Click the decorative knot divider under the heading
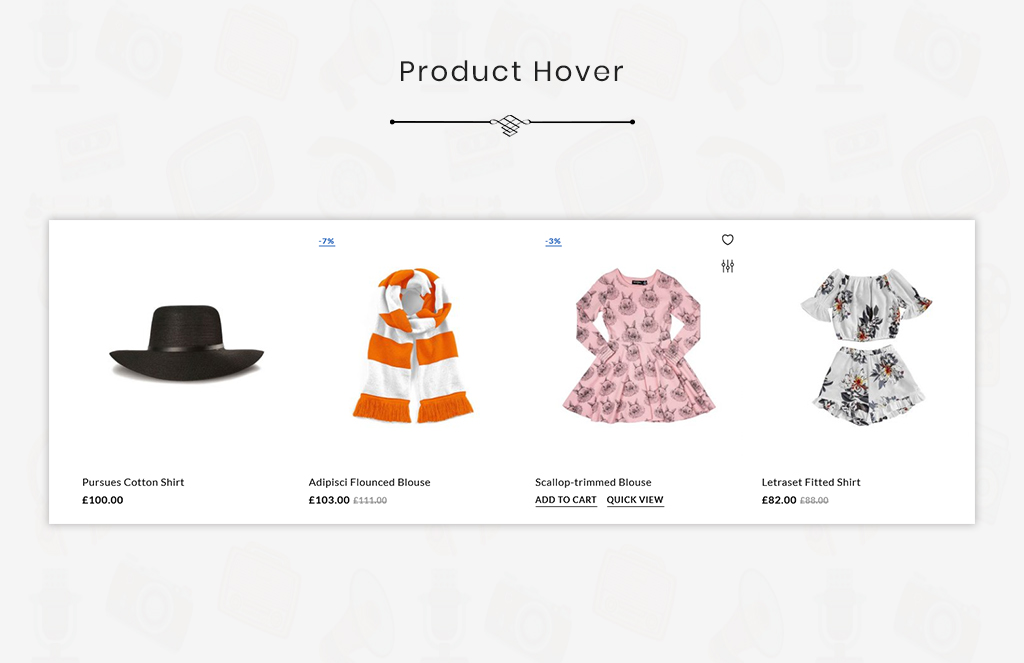The height and width of the screenshot is (663, 1024). 511,123
